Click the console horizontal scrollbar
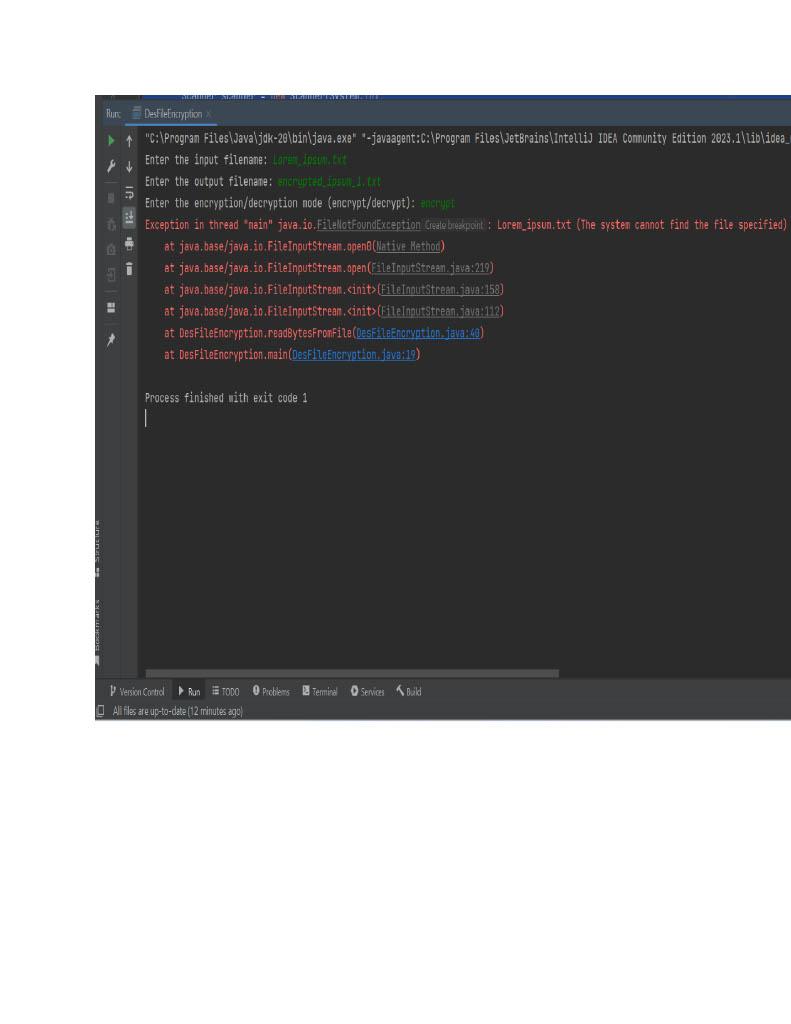The width and height of the screenshot is (791, 1024). 352,673
